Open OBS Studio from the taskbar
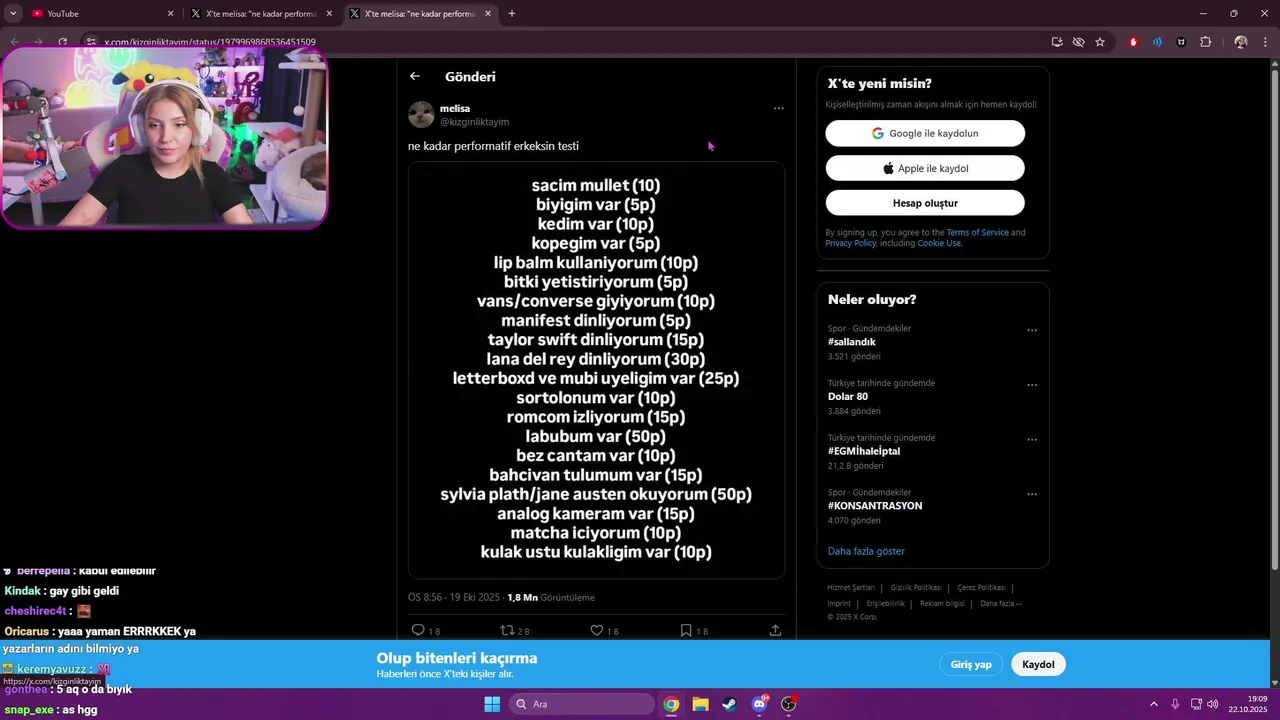Screen dimensions: 1280x720 point(788,704)
